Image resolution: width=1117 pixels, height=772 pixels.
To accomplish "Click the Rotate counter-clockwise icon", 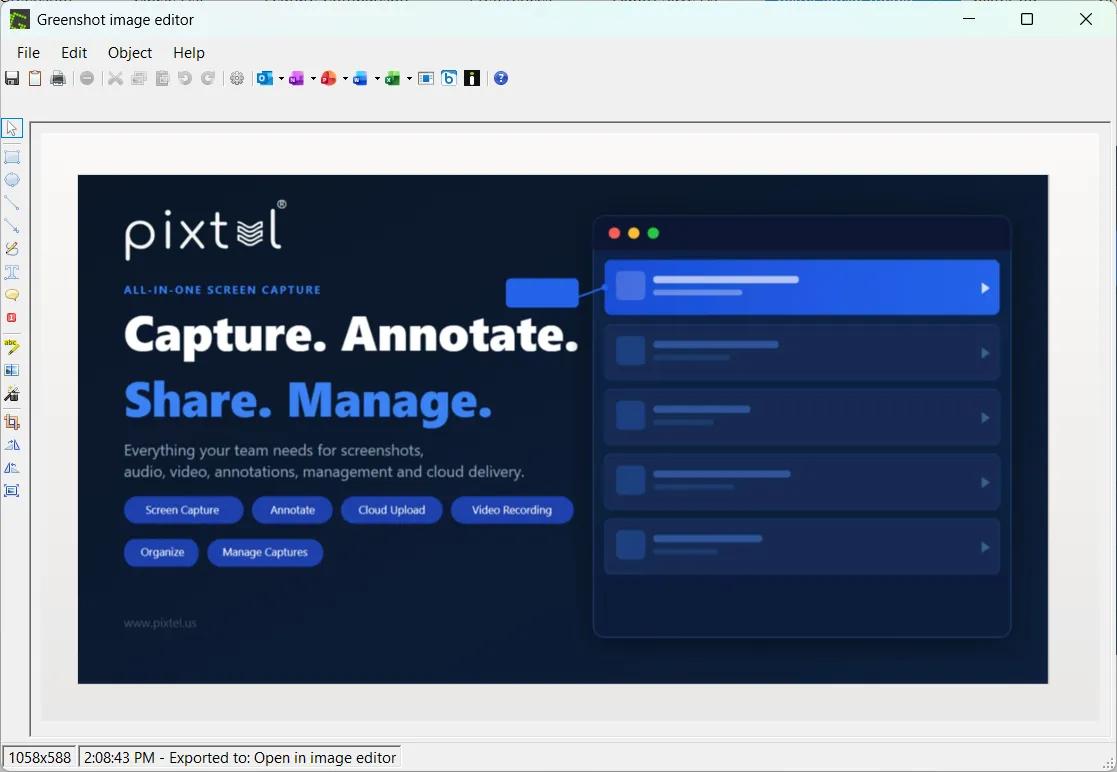I will click(12, 468).
